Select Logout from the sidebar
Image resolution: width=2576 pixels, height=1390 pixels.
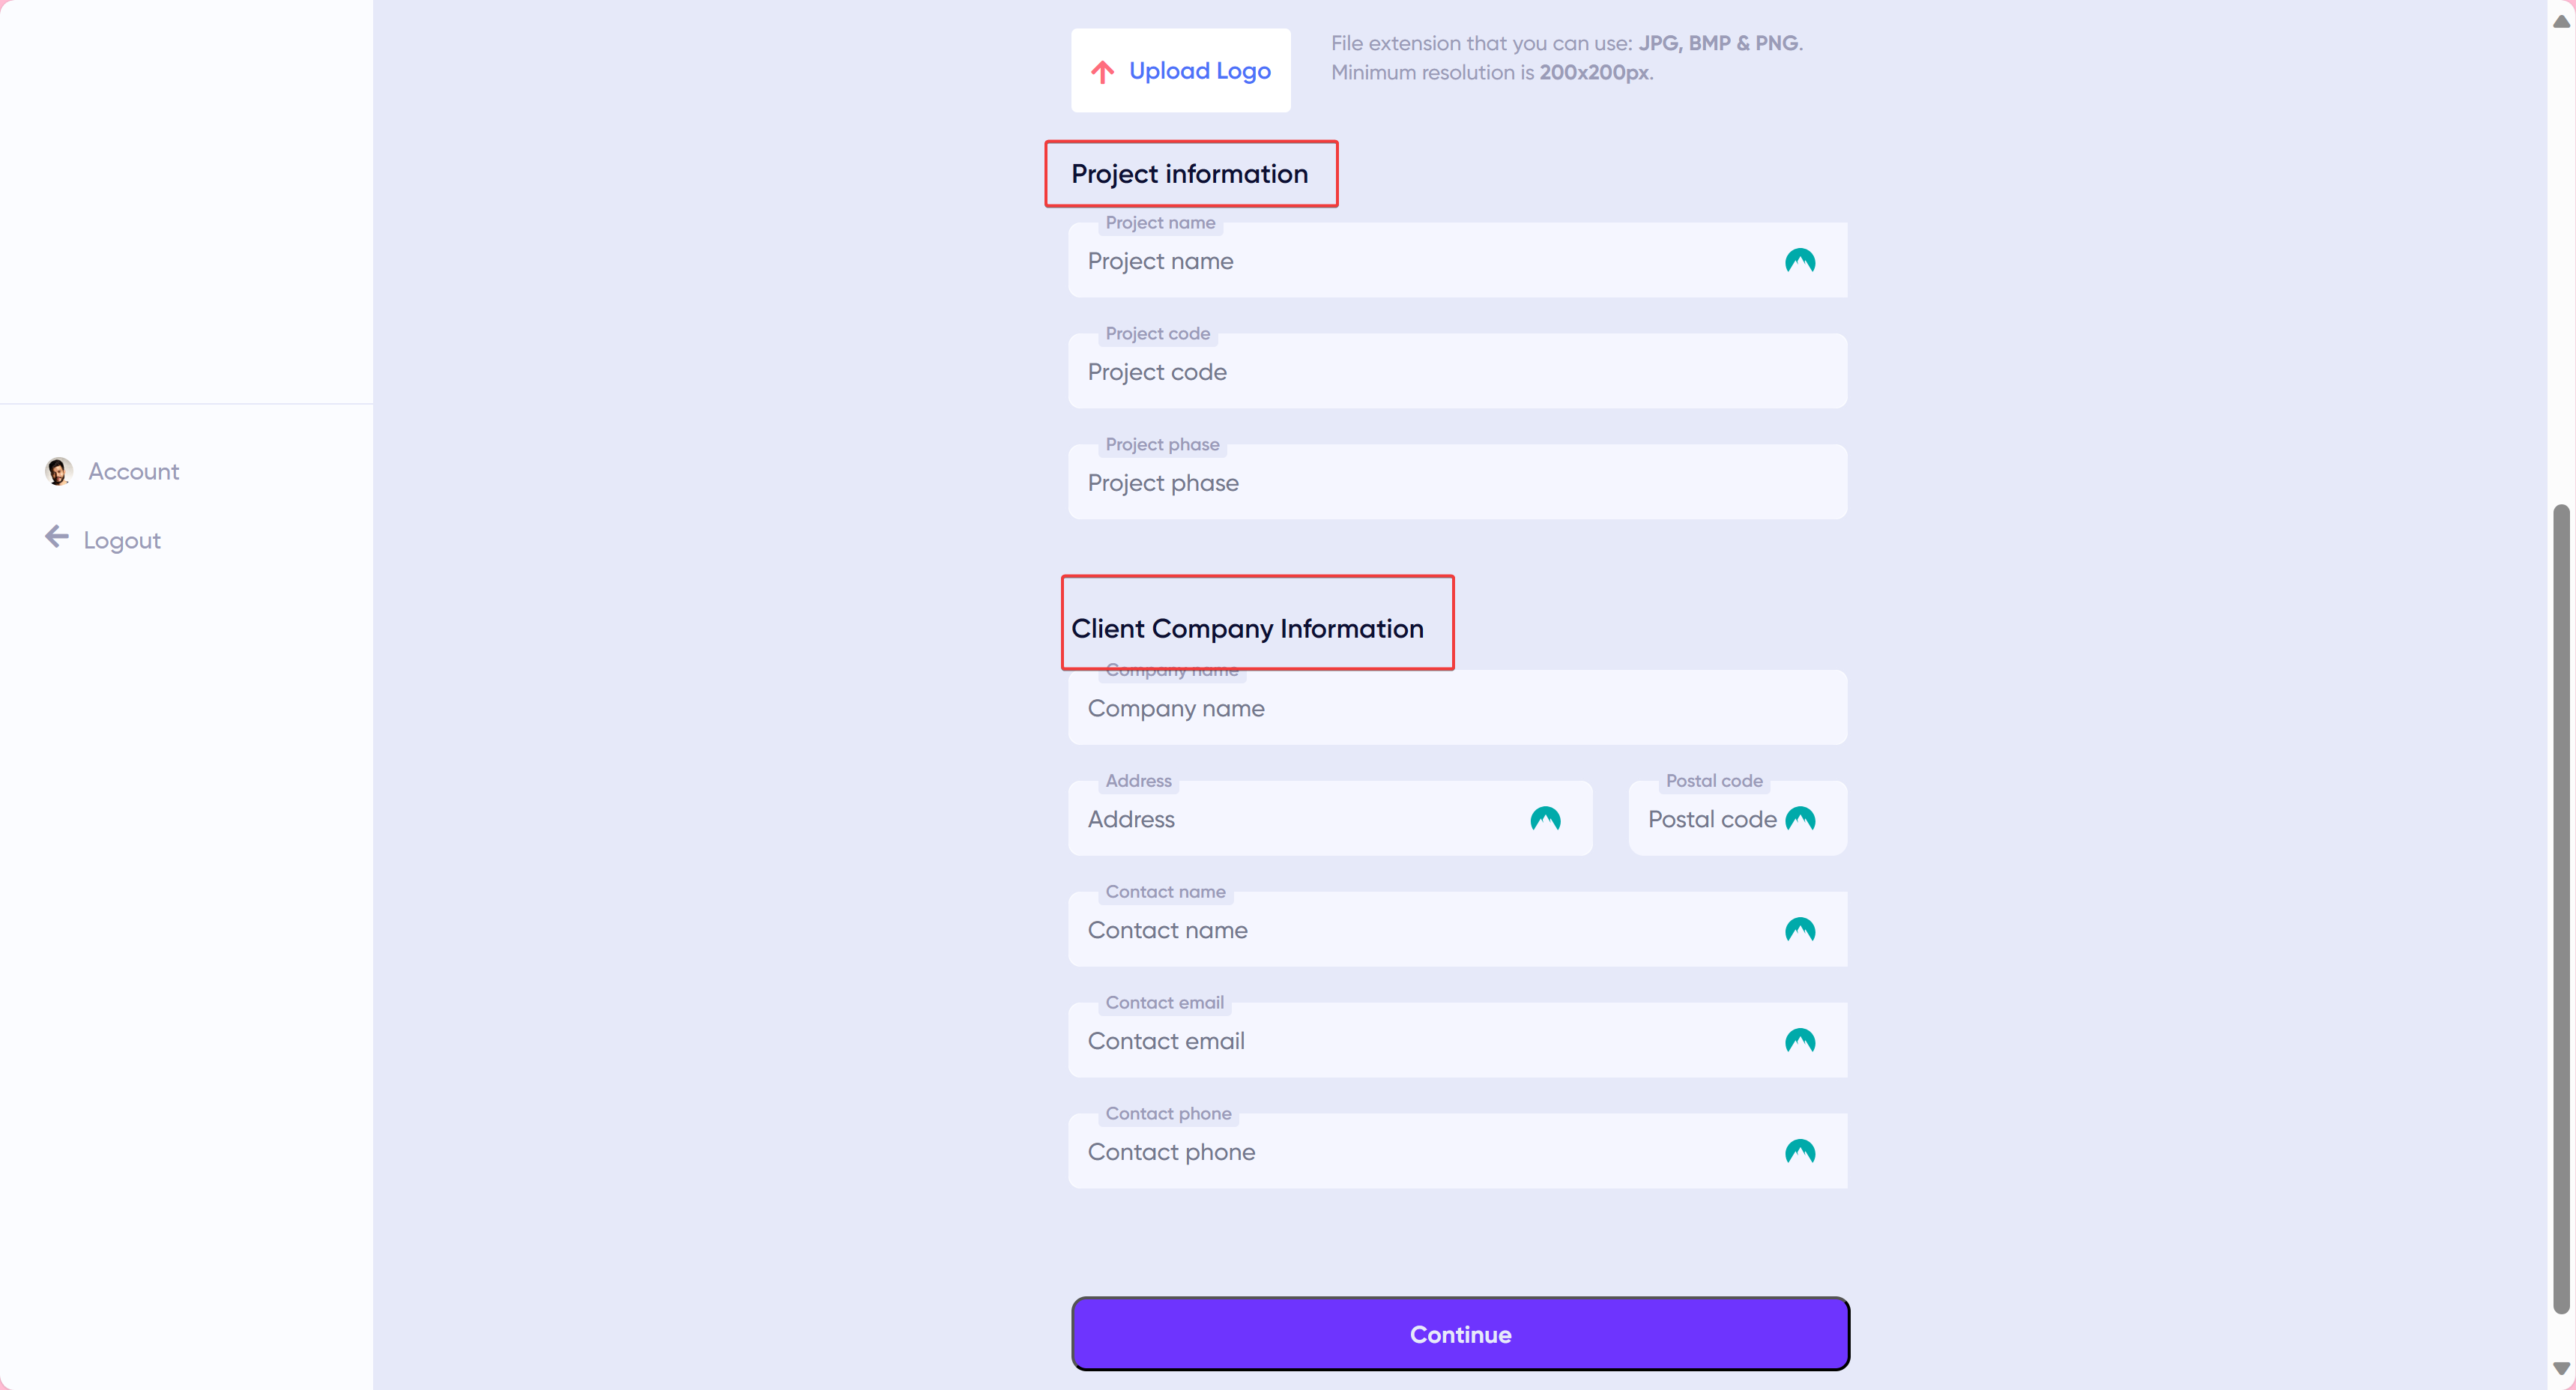click(x=120, y=539)
